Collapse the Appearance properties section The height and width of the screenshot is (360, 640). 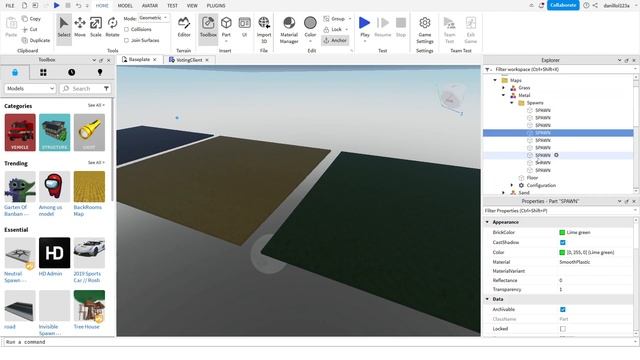click(x=487, y=222)
